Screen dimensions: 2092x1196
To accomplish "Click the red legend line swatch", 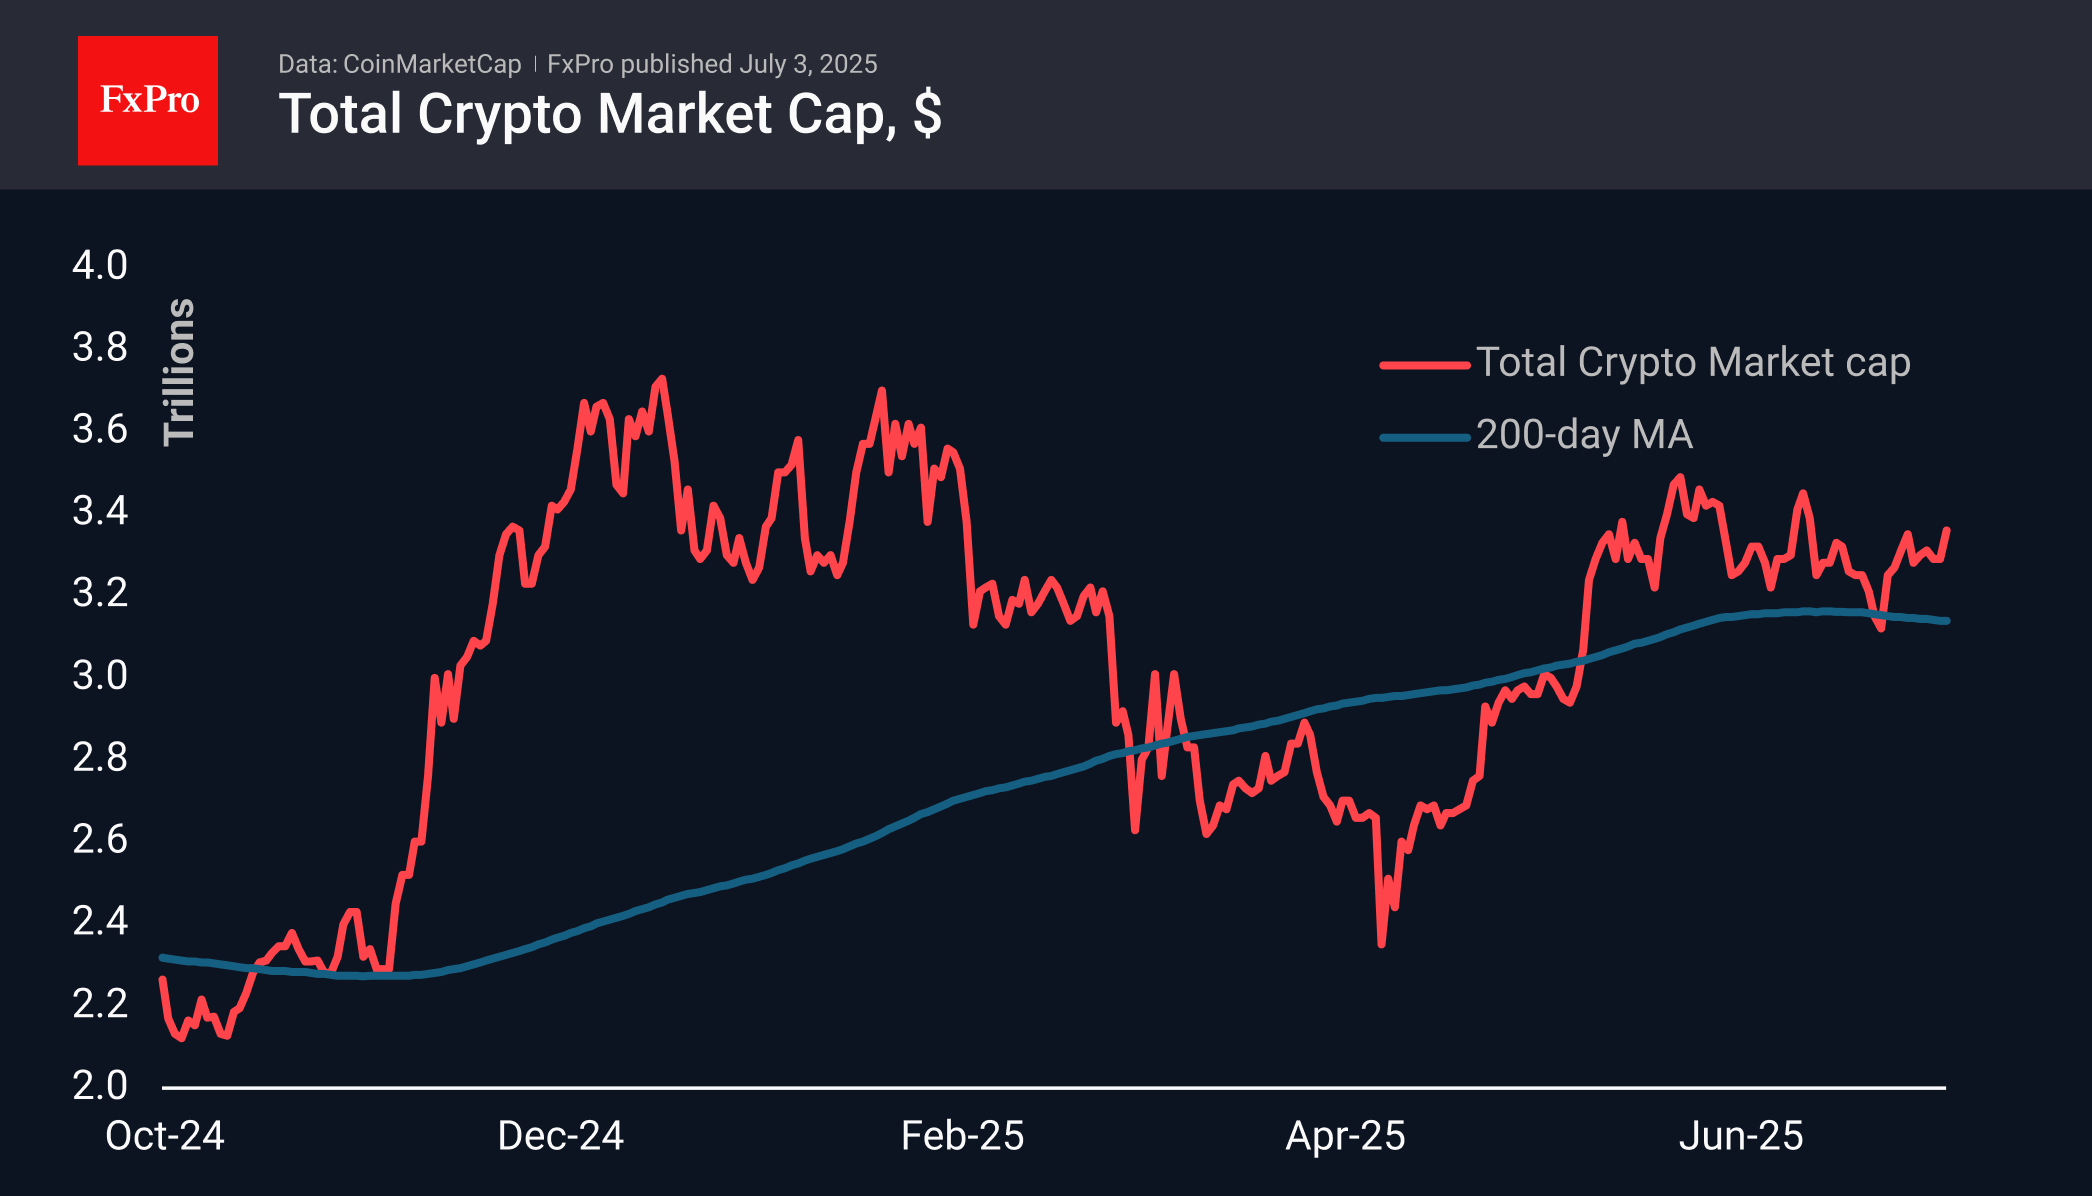I will [1424, 365].
